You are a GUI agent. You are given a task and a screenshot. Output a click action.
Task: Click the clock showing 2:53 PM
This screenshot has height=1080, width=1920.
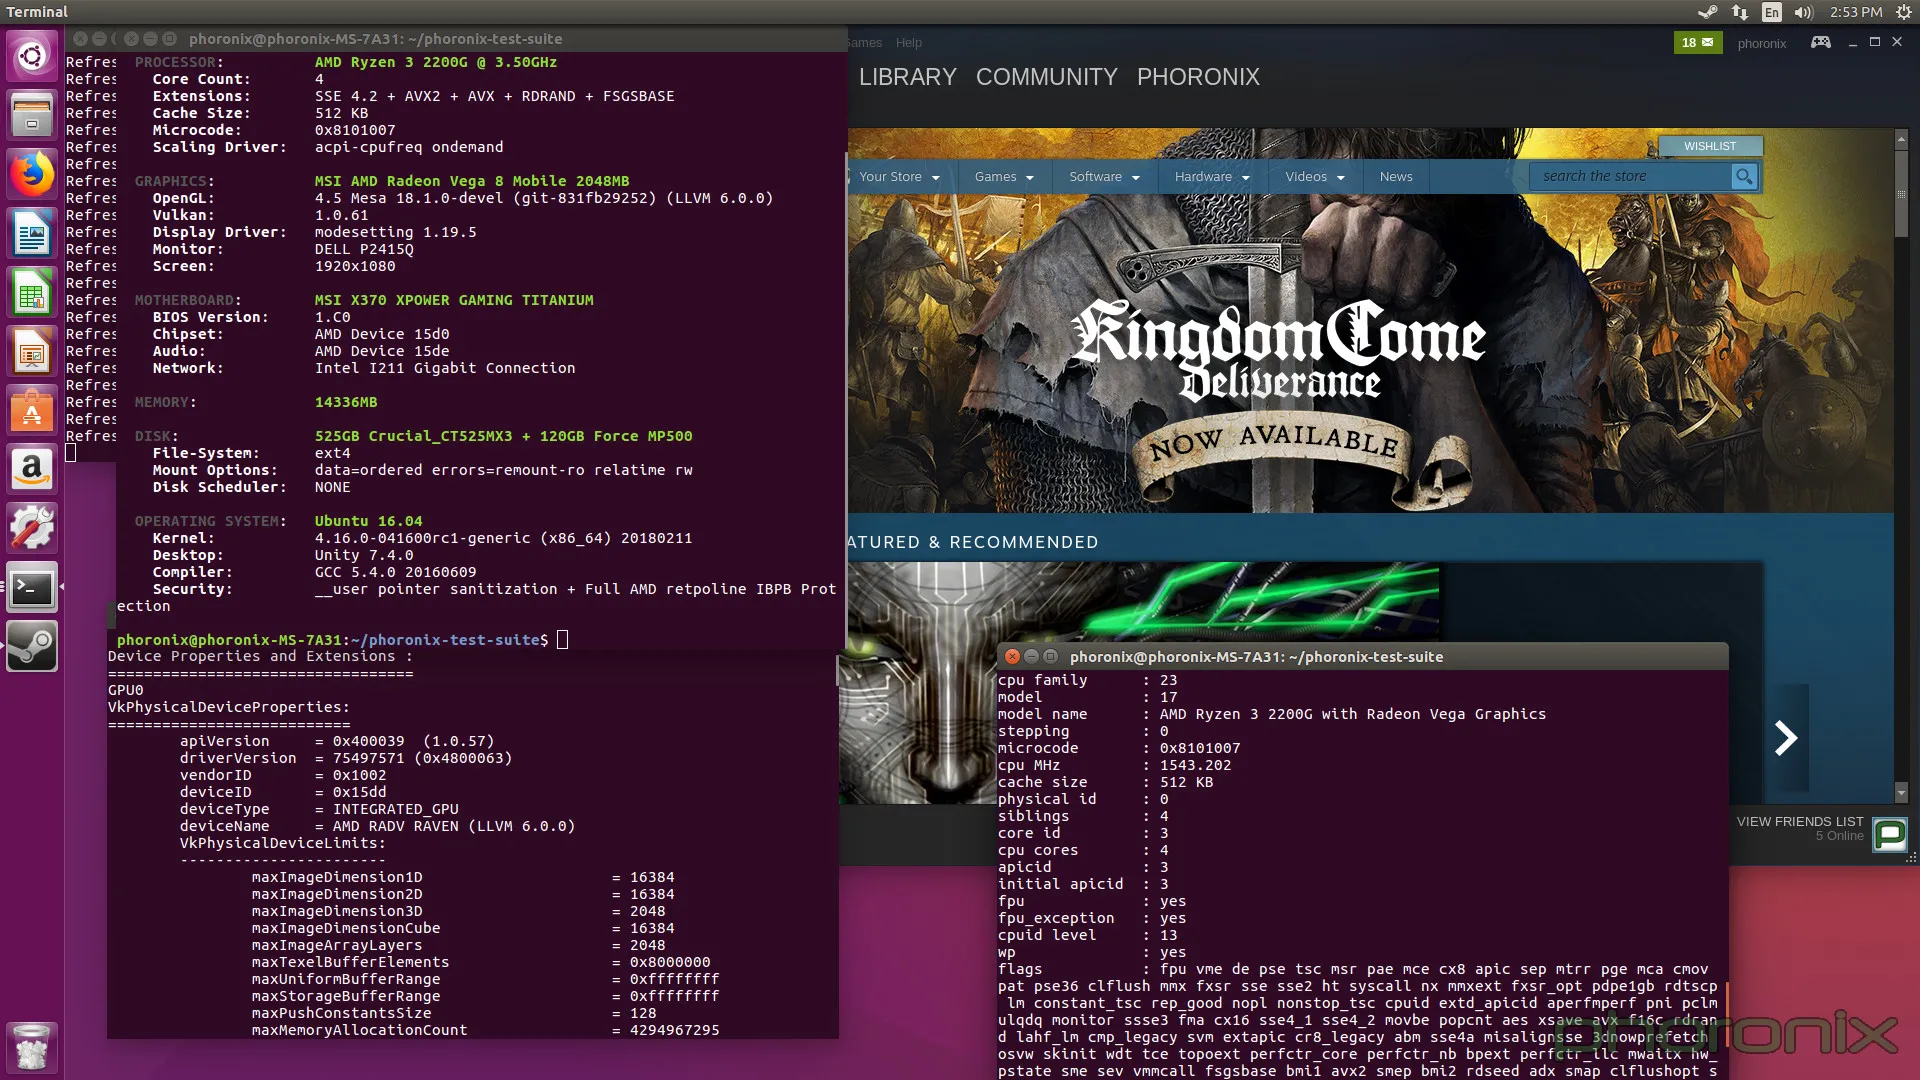tap(1856, 12)
